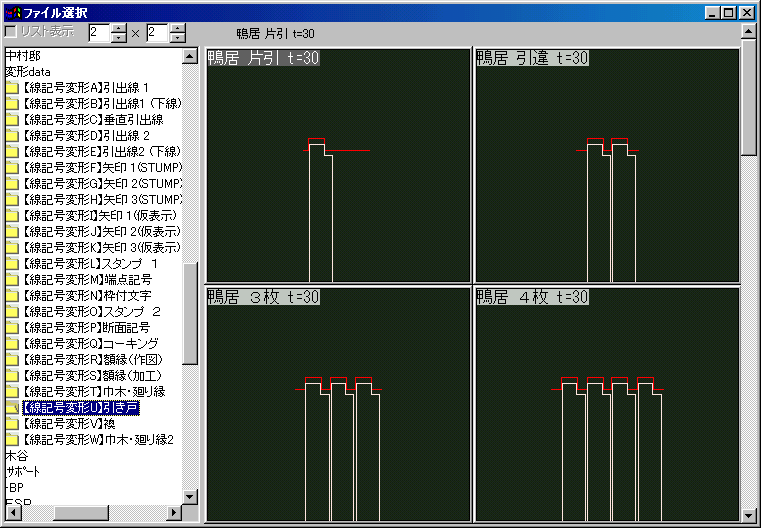761x528 pixels.
Task: Click the preview pane vertical scrollbar thumb
Action: 749,97
